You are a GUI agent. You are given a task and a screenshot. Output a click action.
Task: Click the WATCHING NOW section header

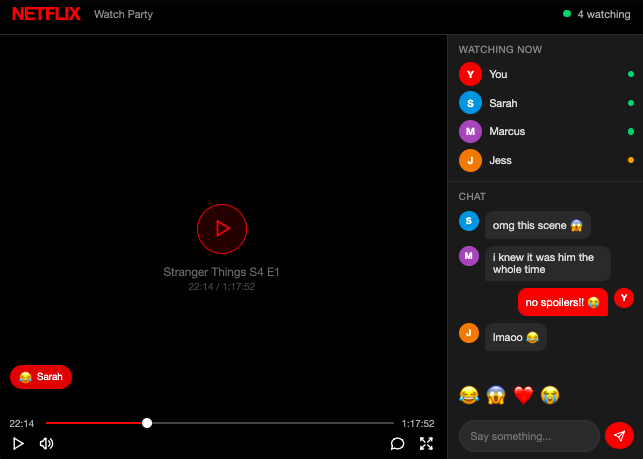(500, 50)
